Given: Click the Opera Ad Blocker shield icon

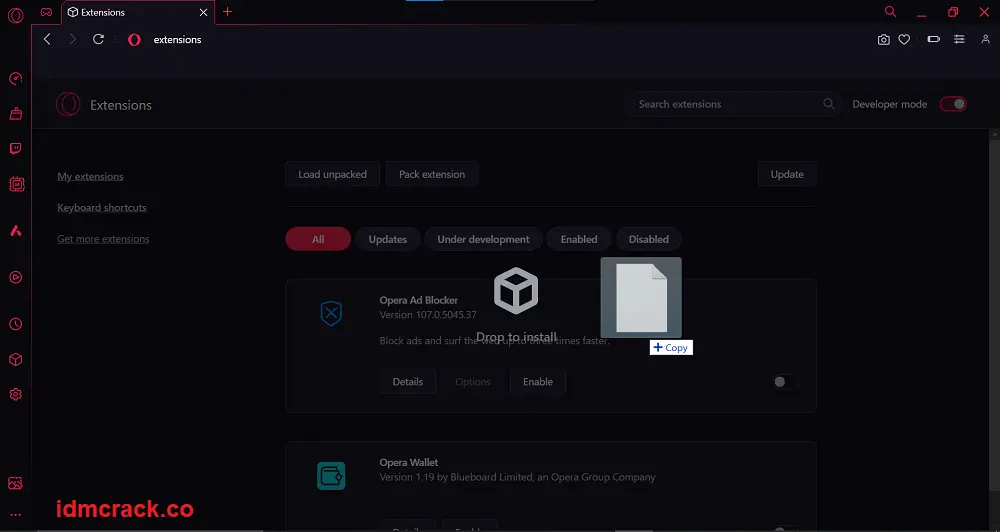Looking at the screenshot, I should pos(331,313).
